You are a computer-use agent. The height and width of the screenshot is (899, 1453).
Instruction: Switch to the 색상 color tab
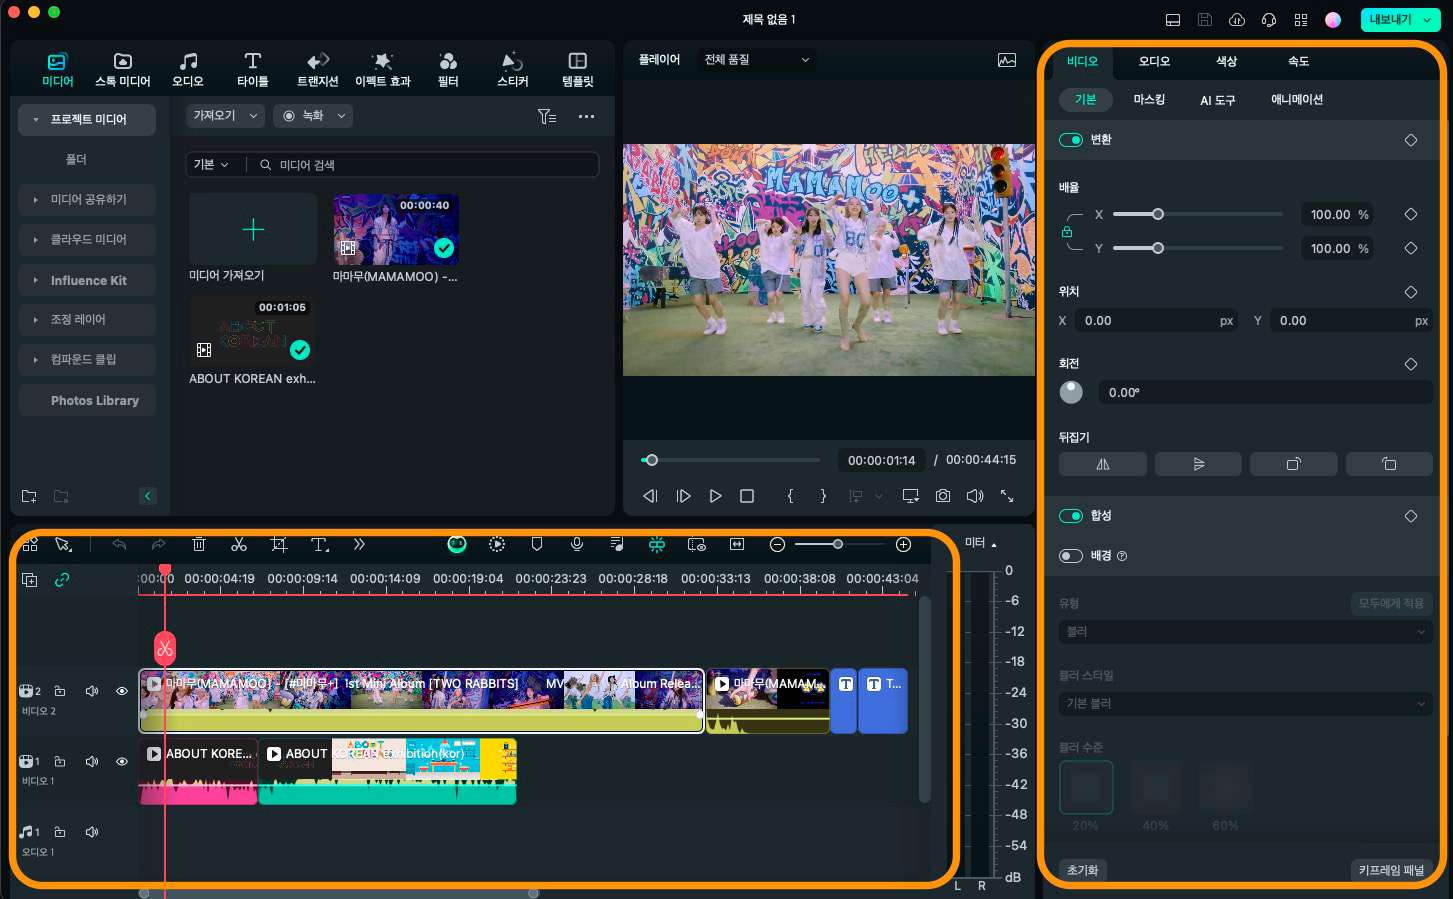[1226, 61]
